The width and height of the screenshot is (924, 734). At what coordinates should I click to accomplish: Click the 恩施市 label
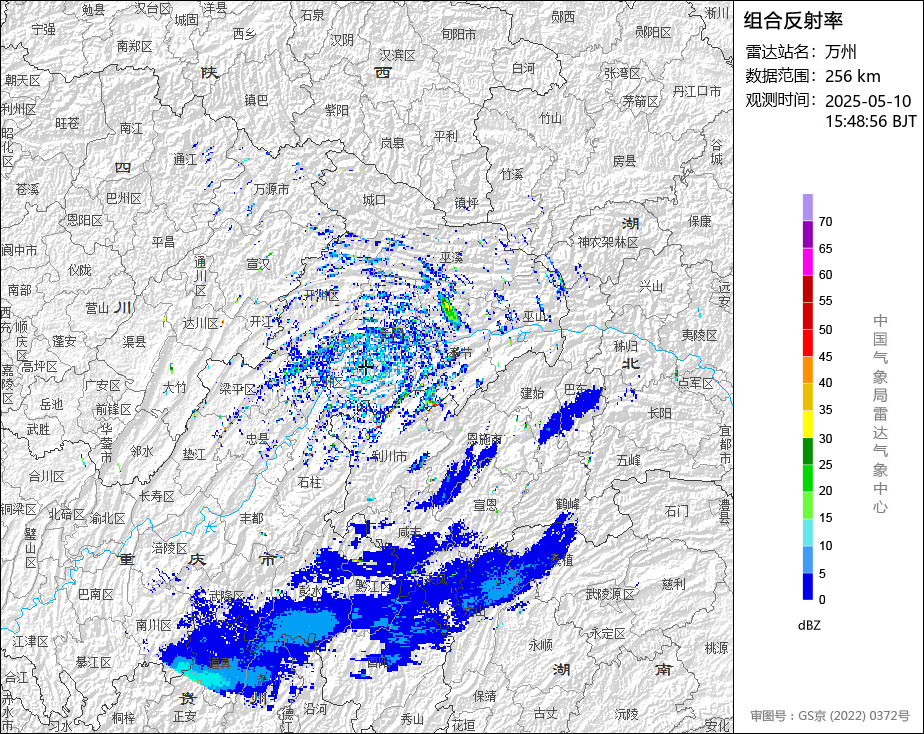pyautogui.click(x=484, y=439)
